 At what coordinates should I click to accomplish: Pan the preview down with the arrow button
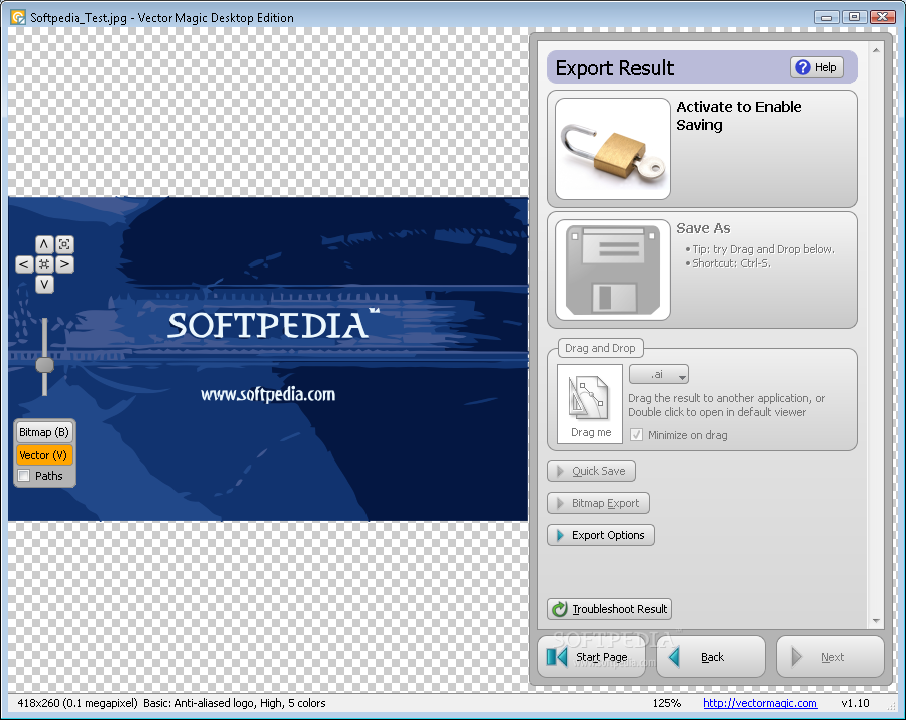point(44,284)
